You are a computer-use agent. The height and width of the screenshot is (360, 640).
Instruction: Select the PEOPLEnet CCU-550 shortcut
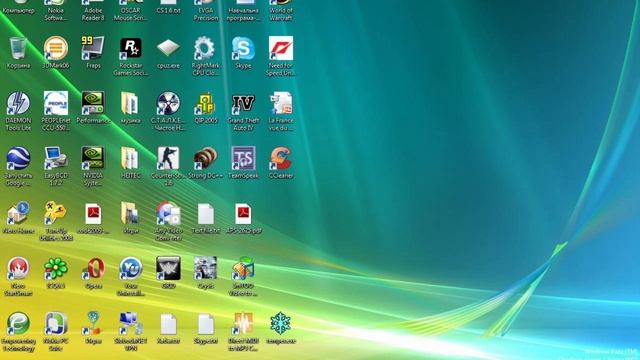tap(56, 103)
